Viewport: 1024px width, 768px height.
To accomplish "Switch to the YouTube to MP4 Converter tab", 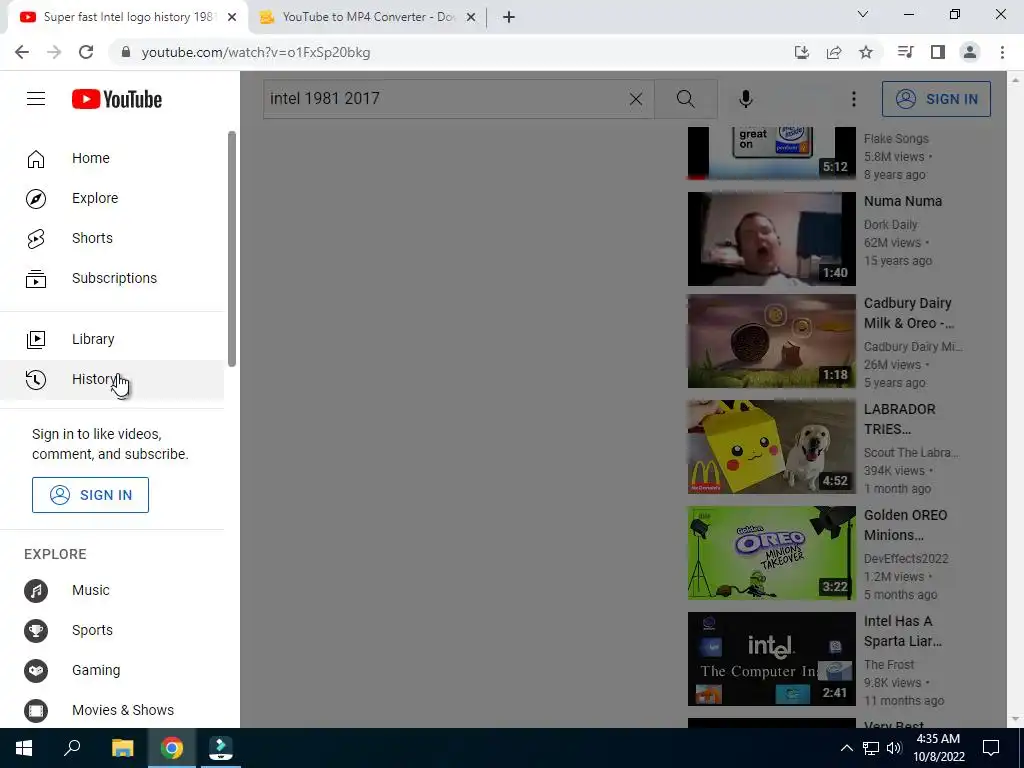I will [368, 17].
